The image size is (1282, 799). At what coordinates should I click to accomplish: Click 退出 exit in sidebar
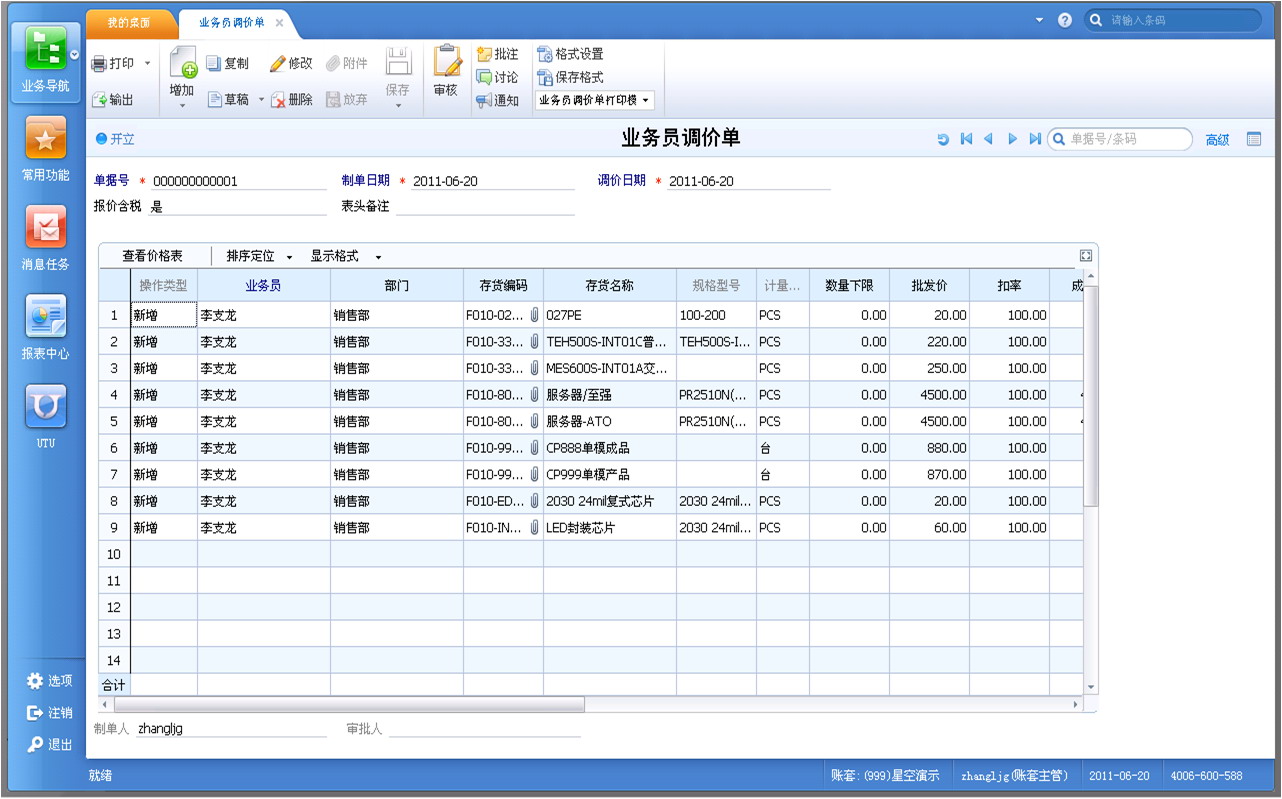[49, 745]
